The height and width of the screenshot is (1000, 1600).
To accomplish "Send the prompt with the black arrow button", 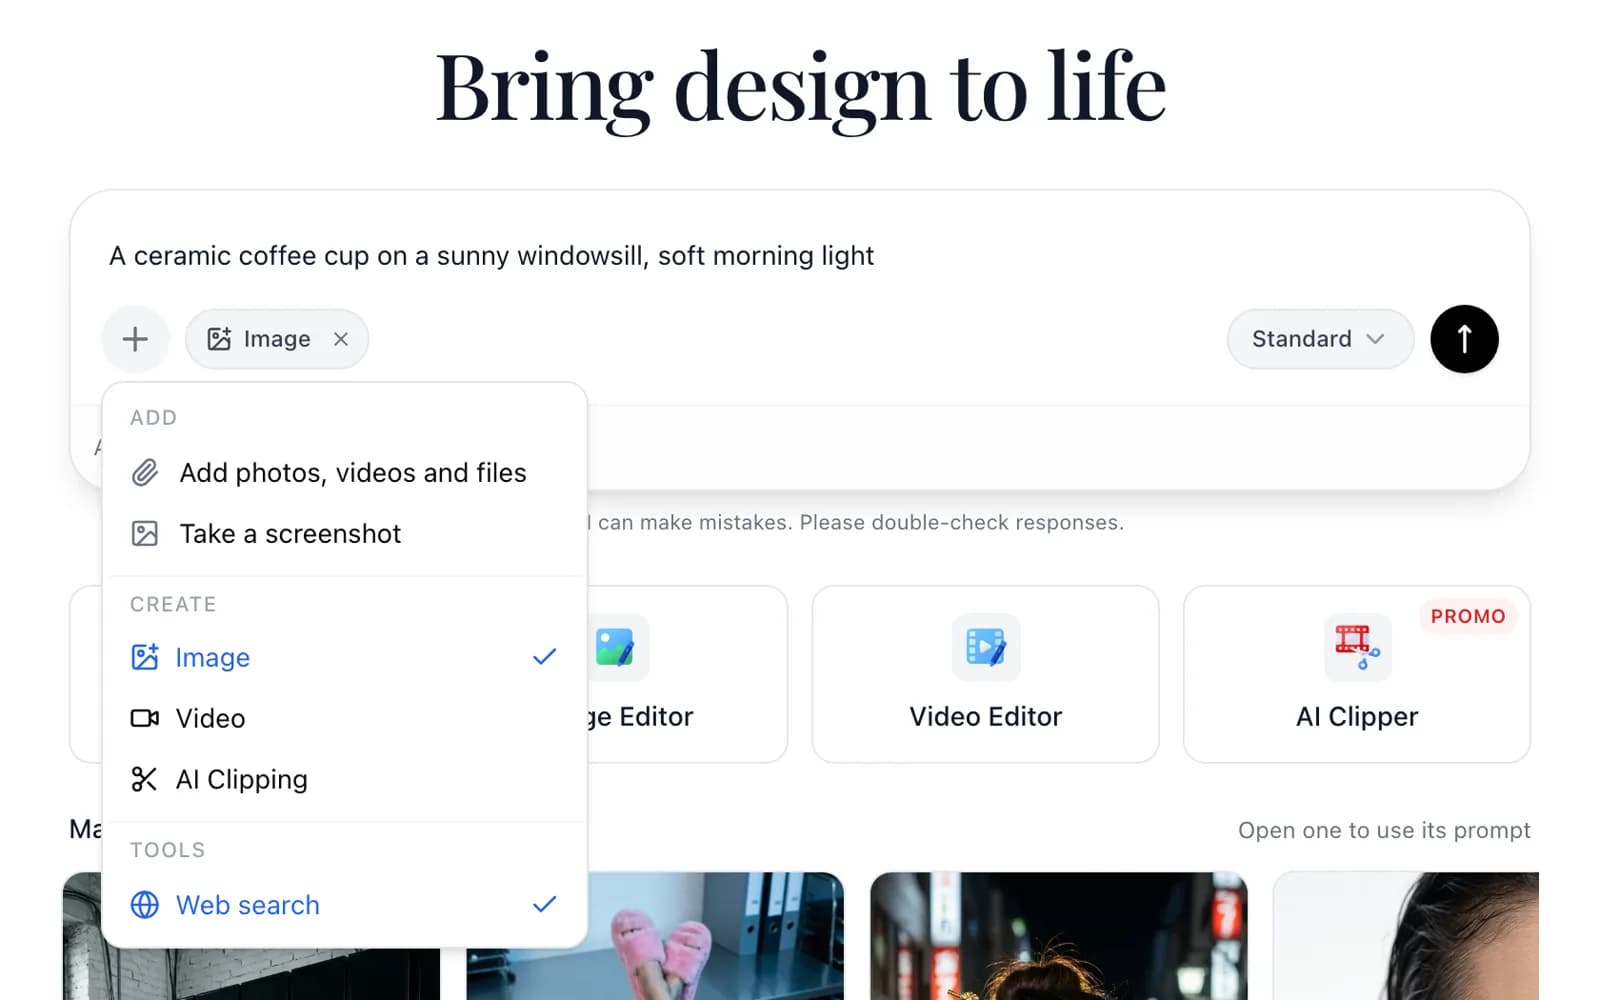I will coord(1464,339).
